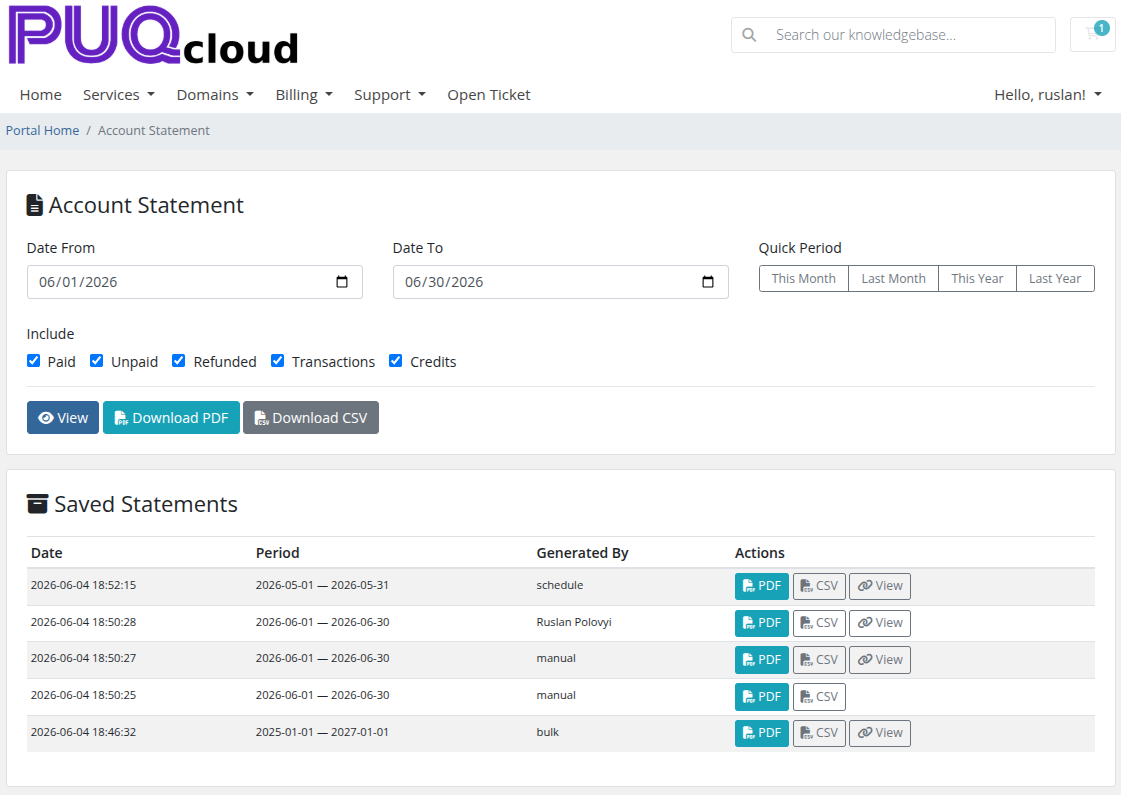This screenshot has height=795, width=1121.
Task: Download PDF for the bulk statement
Action: coord(761,734)
